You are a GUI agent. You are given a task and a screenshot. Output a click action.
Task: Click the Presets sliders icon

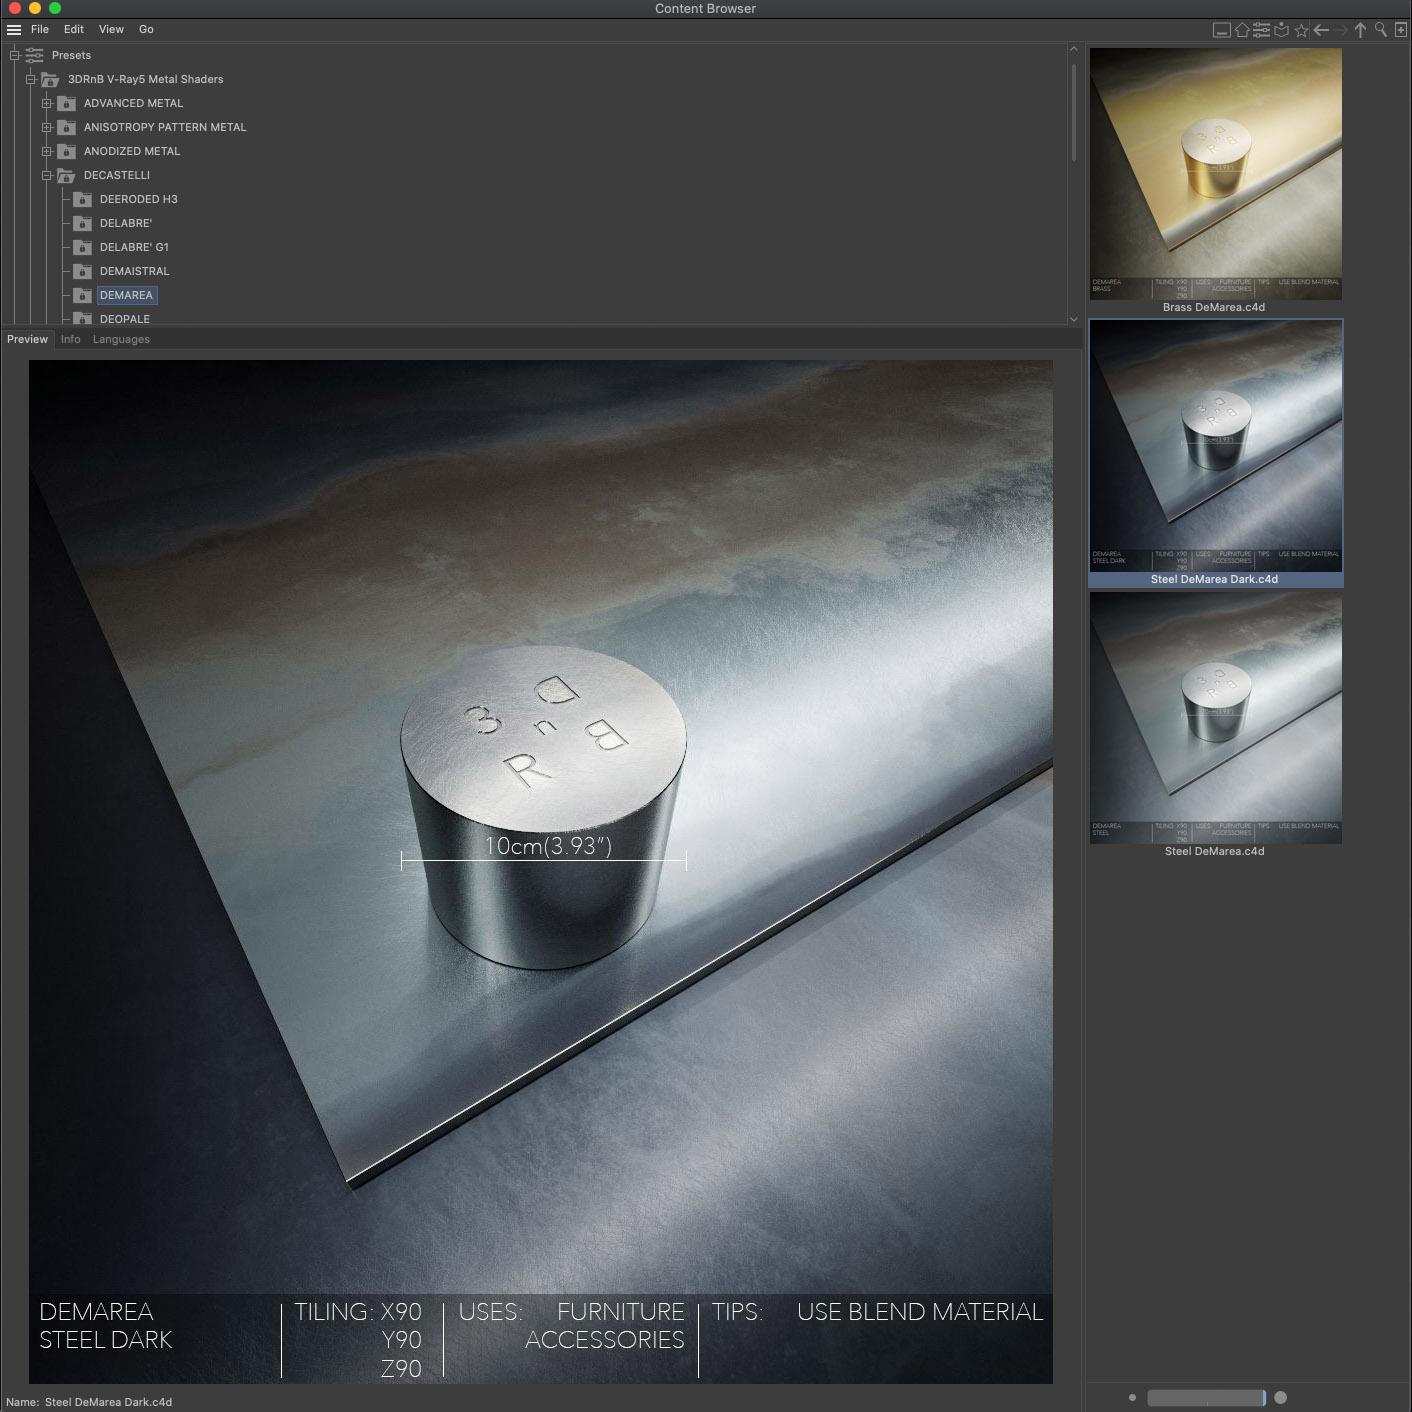point(35,55)
